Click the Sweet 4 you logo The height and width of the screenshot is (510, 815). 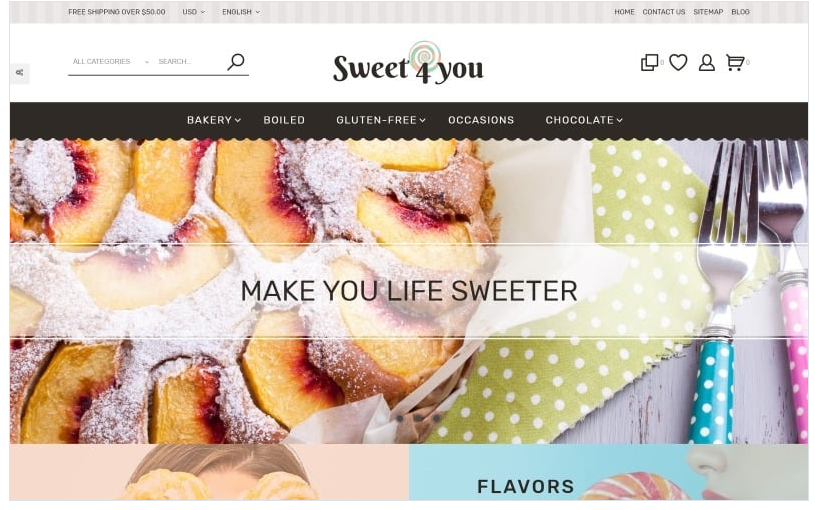[408, 63]
